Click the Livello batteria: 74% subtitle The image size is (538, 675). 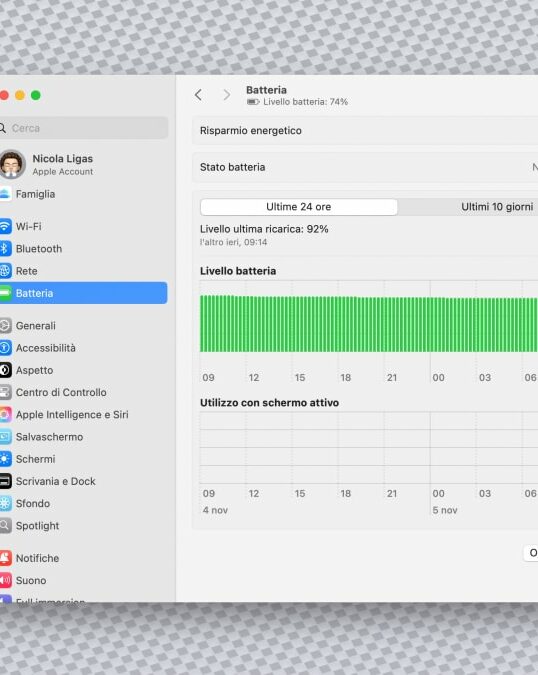[305, 102]
